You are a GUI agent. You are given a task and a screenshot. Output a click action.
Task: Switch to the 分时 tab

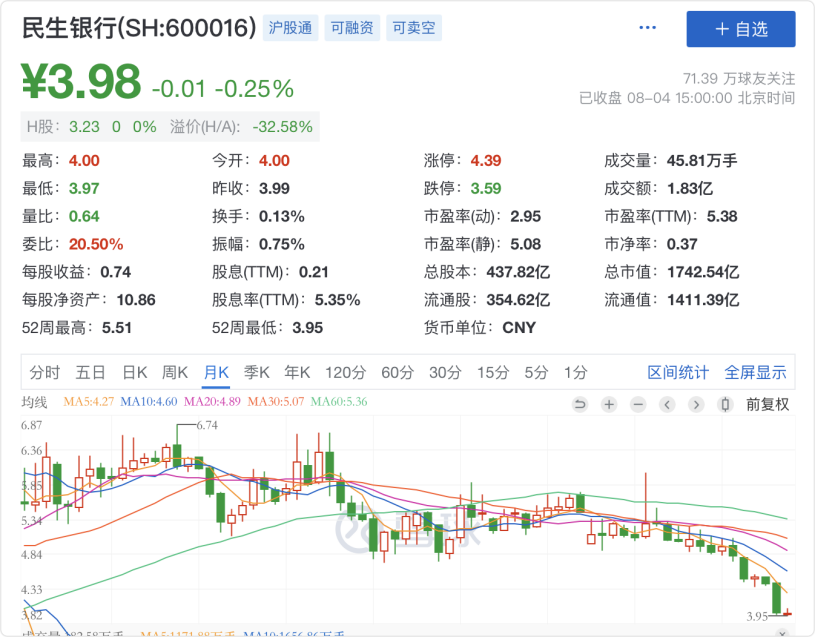[x=45, y=372]
